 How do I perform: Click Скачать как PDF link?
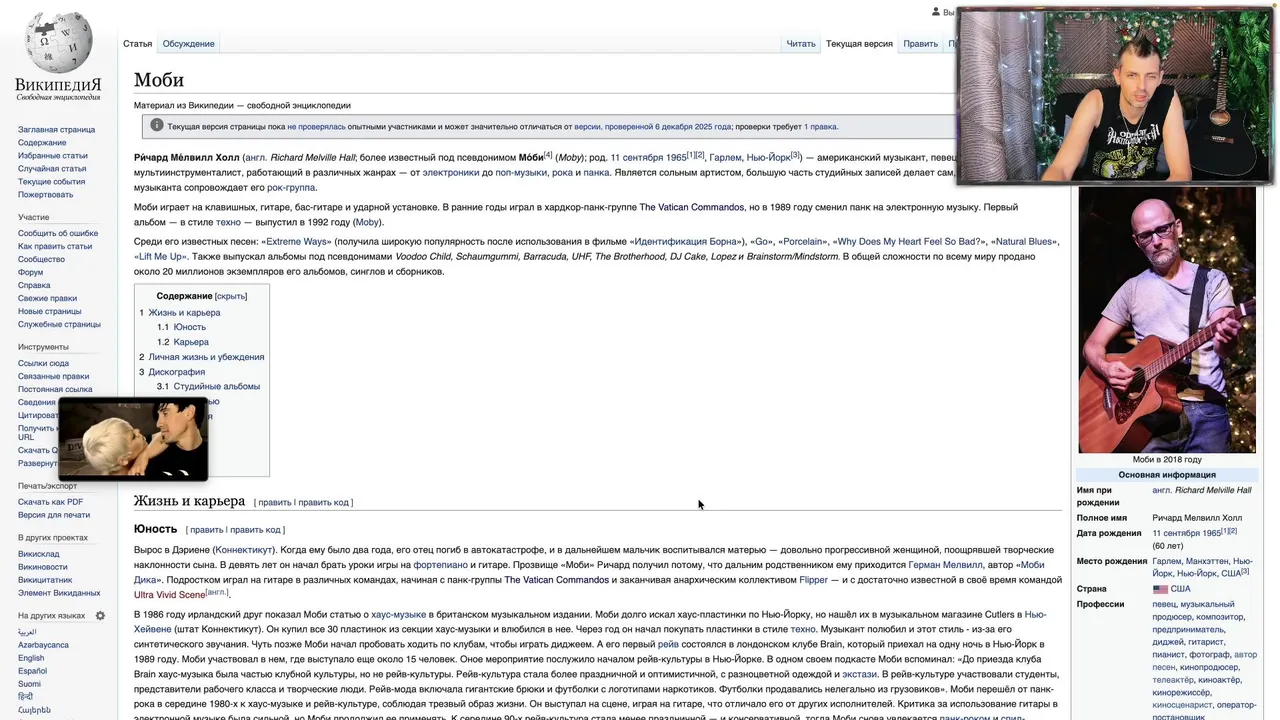click(x=50, y=503)
